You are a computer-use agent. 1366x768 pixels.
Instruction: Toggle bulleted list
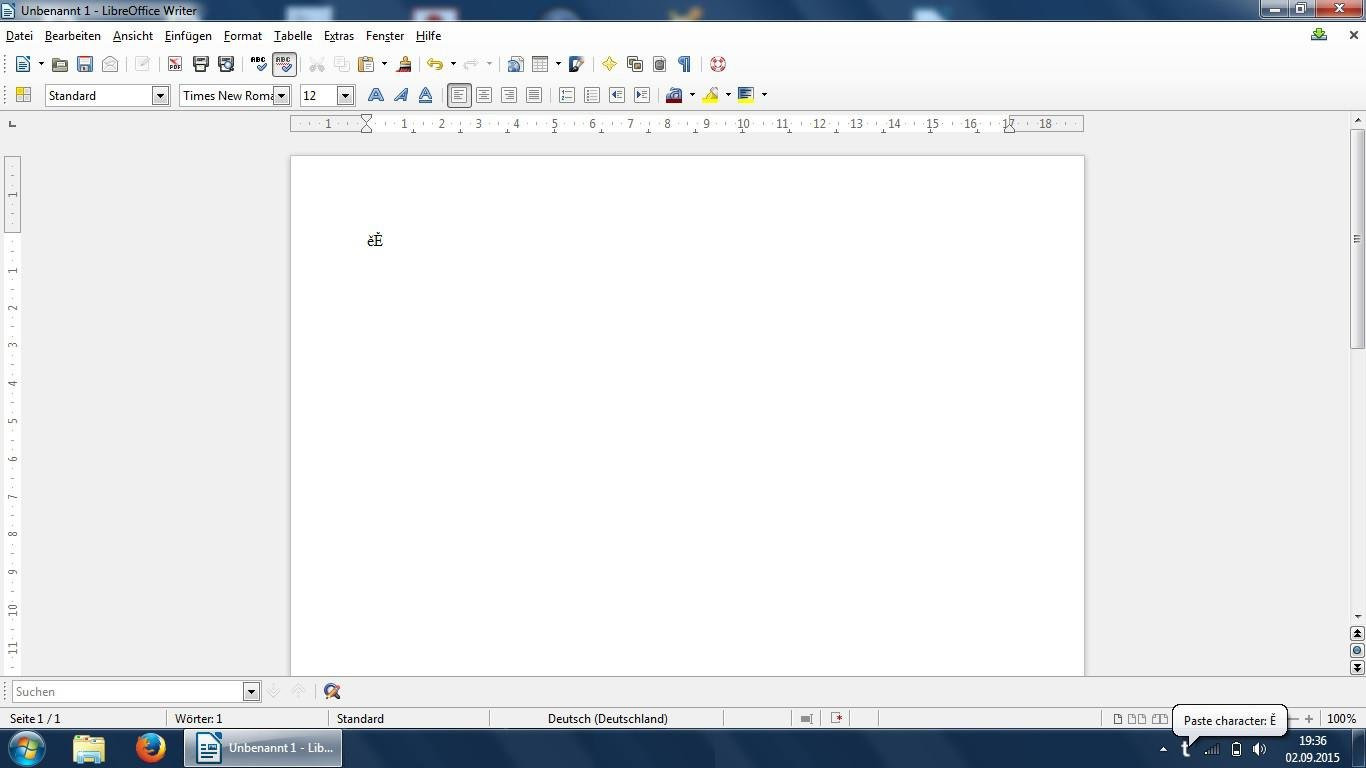[592, 95]
